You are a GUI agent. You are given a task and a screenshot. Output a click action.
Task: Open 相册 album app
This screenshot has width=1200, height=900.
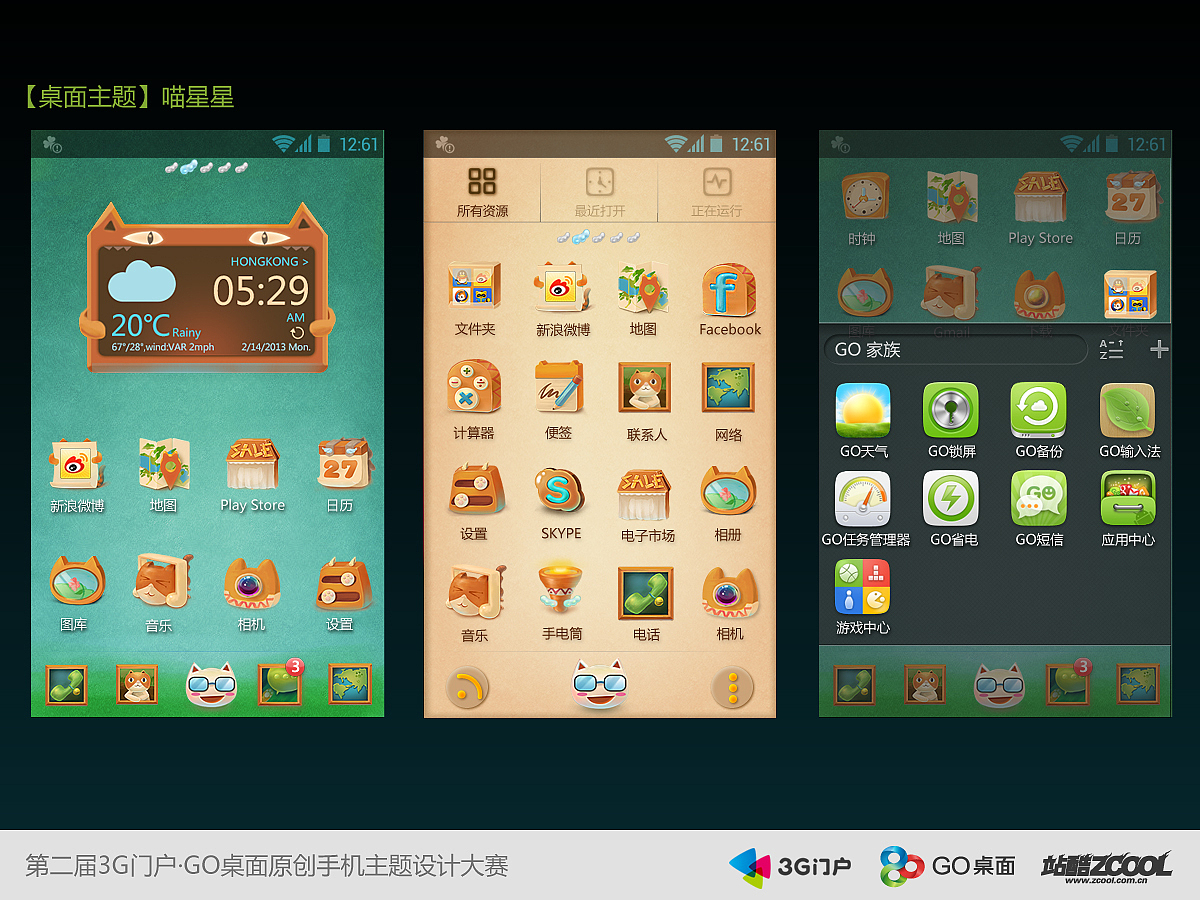click(x=728, y=492)
